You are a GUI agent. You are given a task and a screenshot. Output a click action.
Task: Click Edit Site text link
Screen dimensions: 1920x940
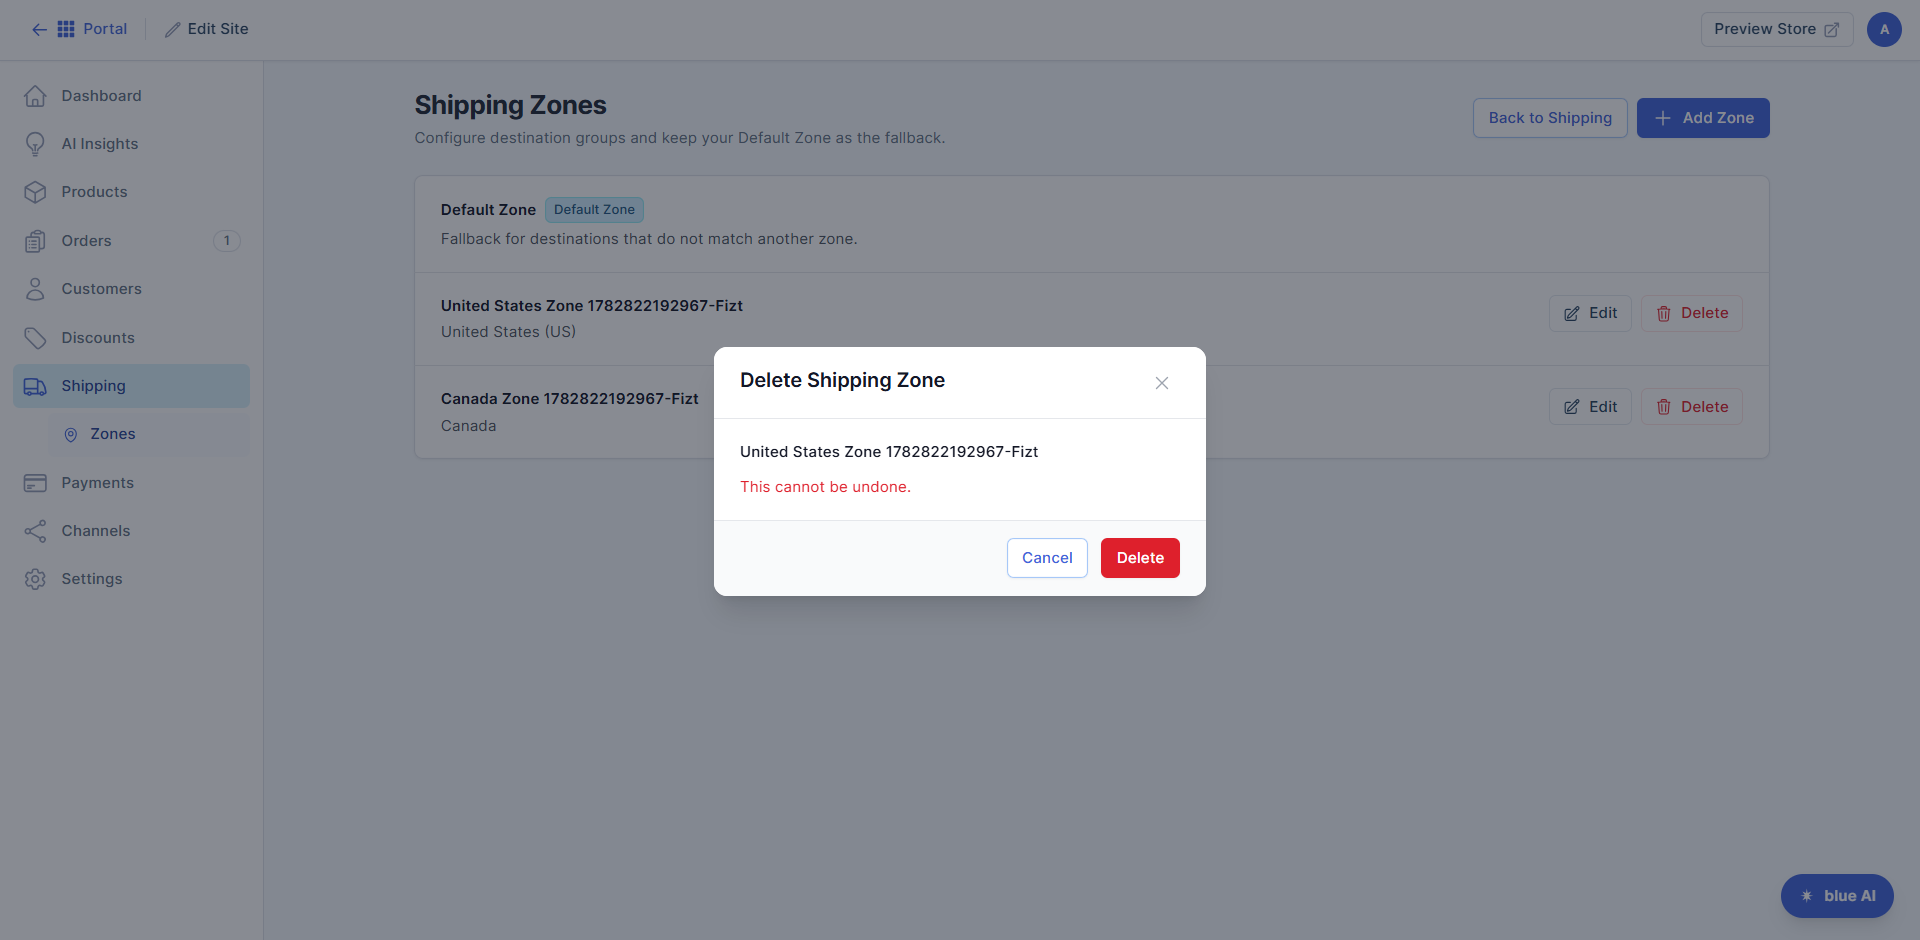tap(218, 29)
